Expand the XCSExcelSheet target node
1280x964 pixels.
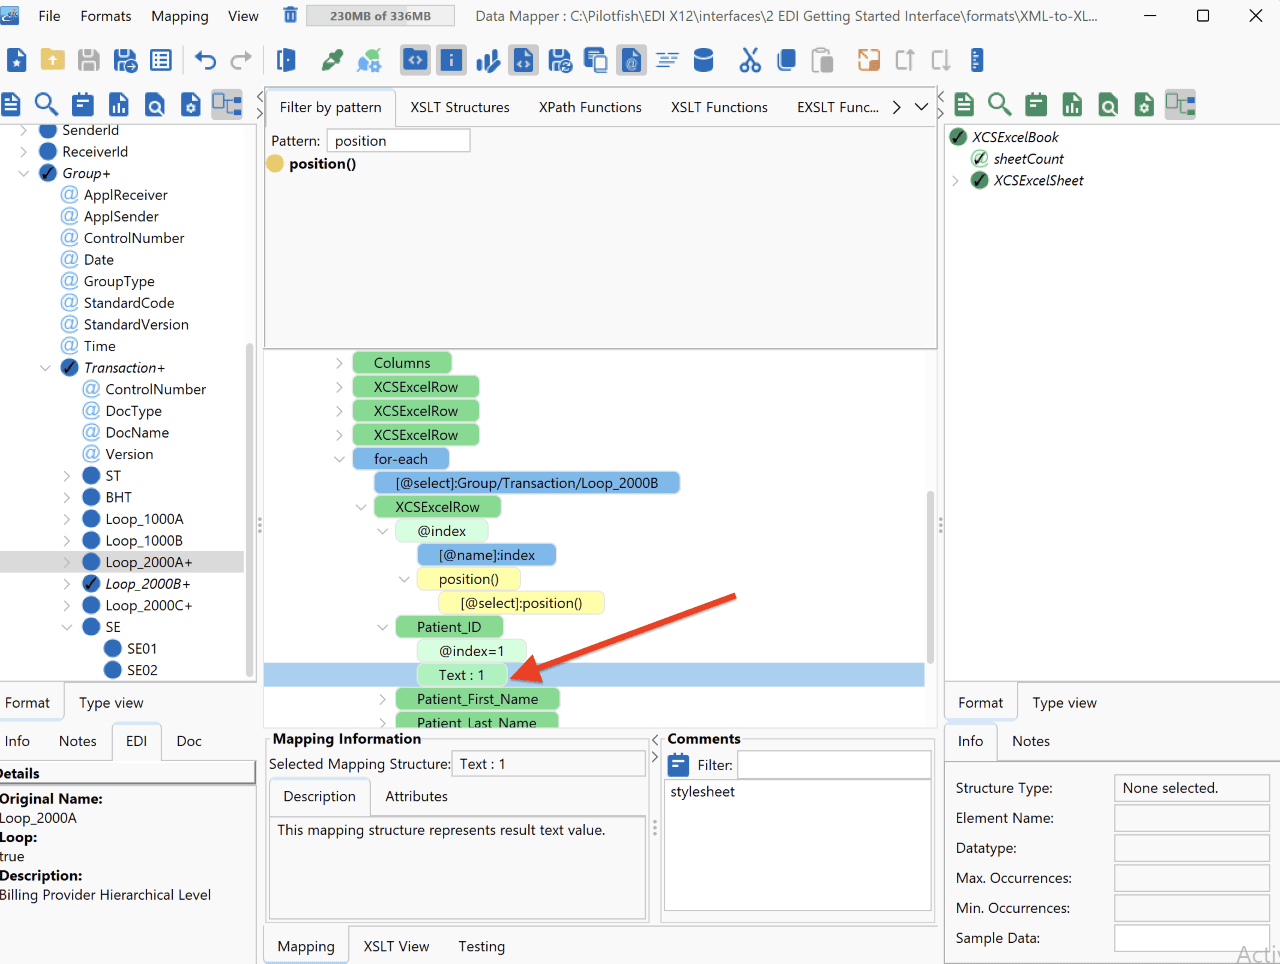pyautogui.click(x=956, y=181)
